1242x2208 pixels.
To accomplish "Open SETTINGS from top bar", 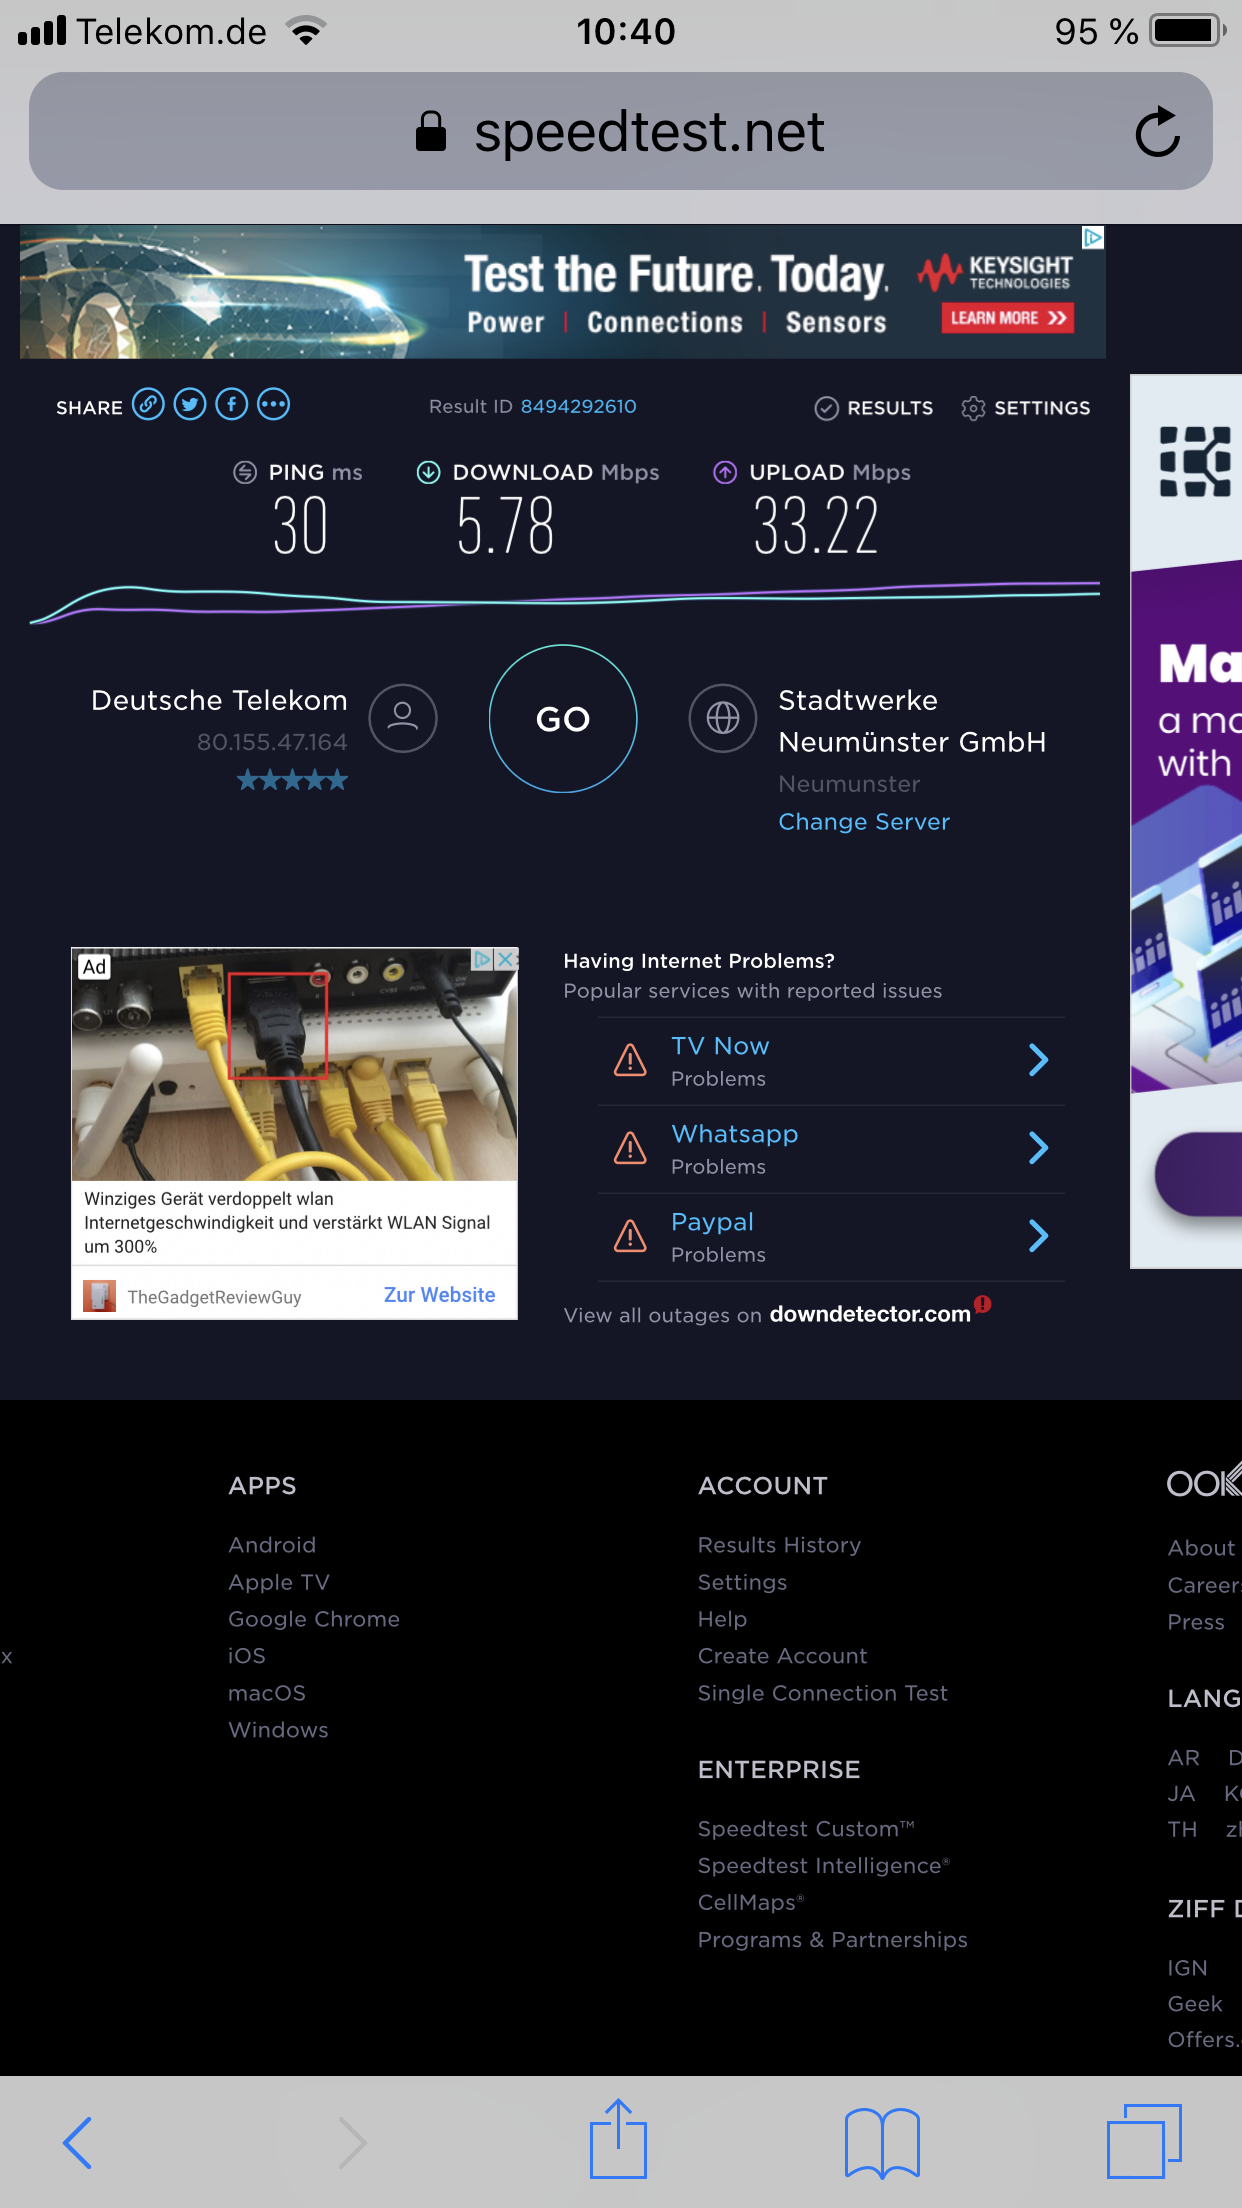I will click(x=1026, y=408).
